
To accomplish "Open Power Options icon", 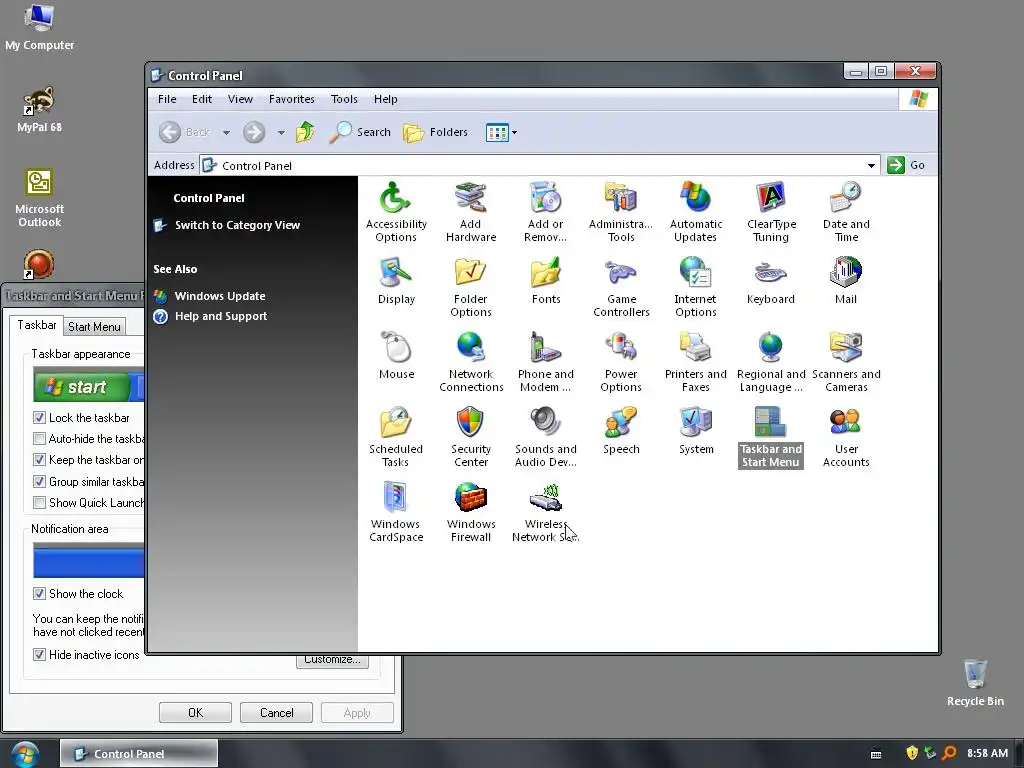I will pyautogui.click(x=621, y=347).
